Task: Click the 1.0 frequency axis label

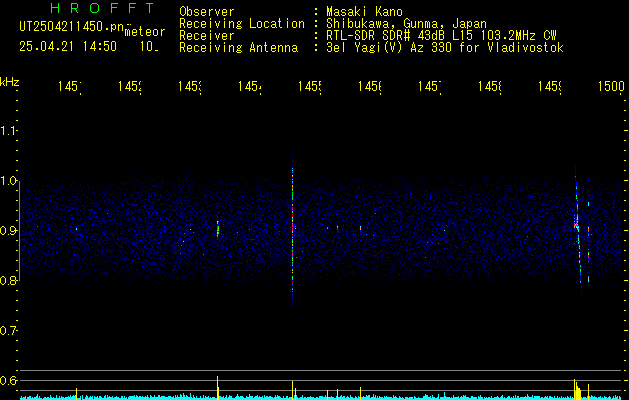Action: coord(8,181)
